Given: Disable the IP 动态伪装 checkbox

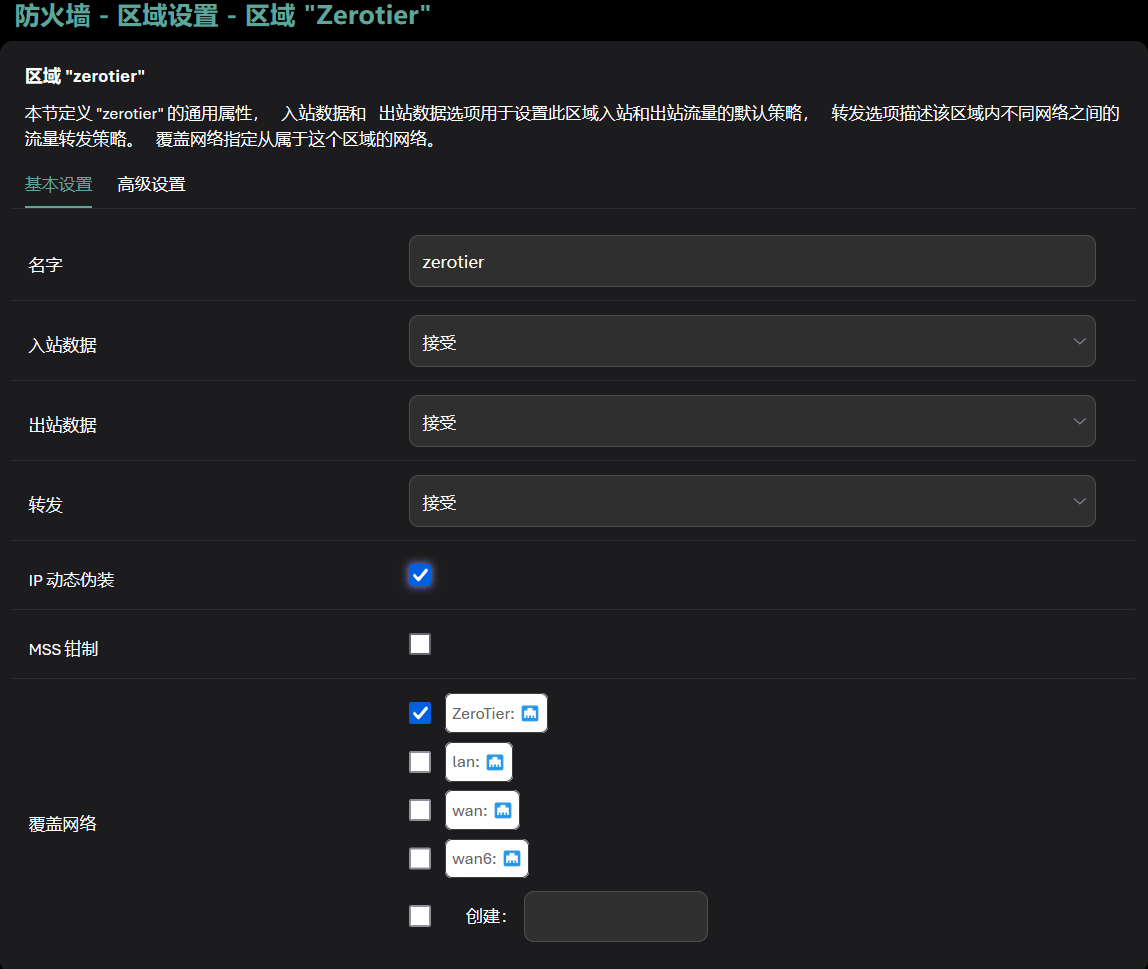Looking at the screenshot, I should (x=420, y=575).
